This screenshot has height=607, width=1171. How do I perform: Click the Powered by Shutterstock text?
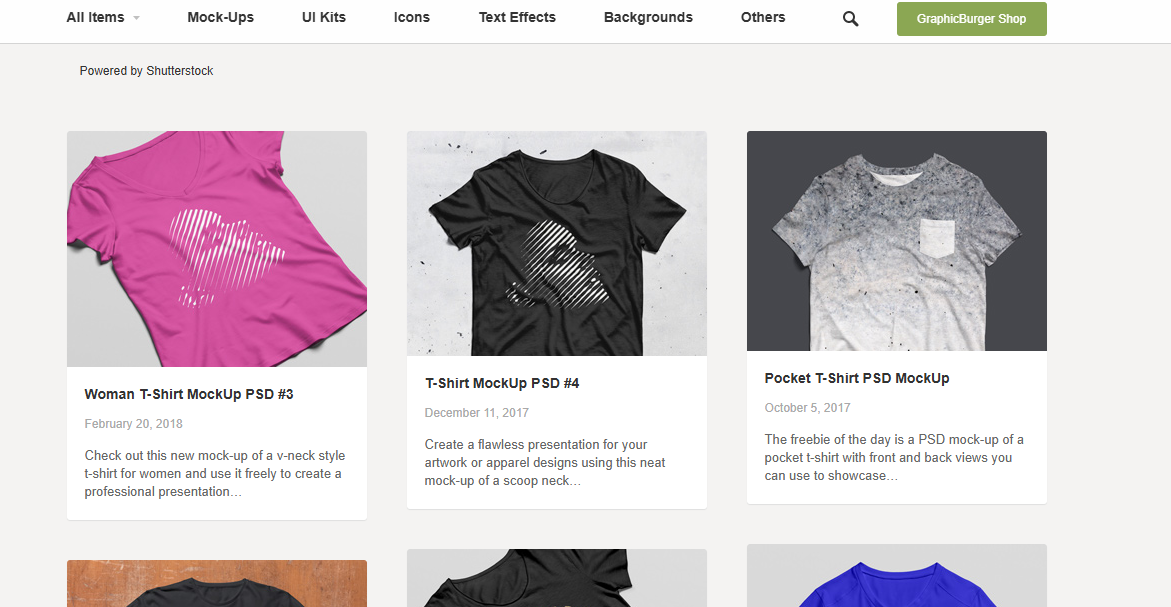pyautogui.click(x=146, y=71)
